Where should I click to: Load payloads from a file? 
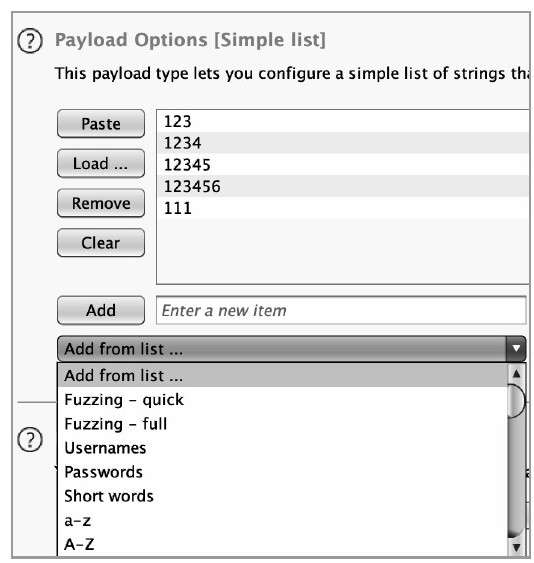[101, 164]
